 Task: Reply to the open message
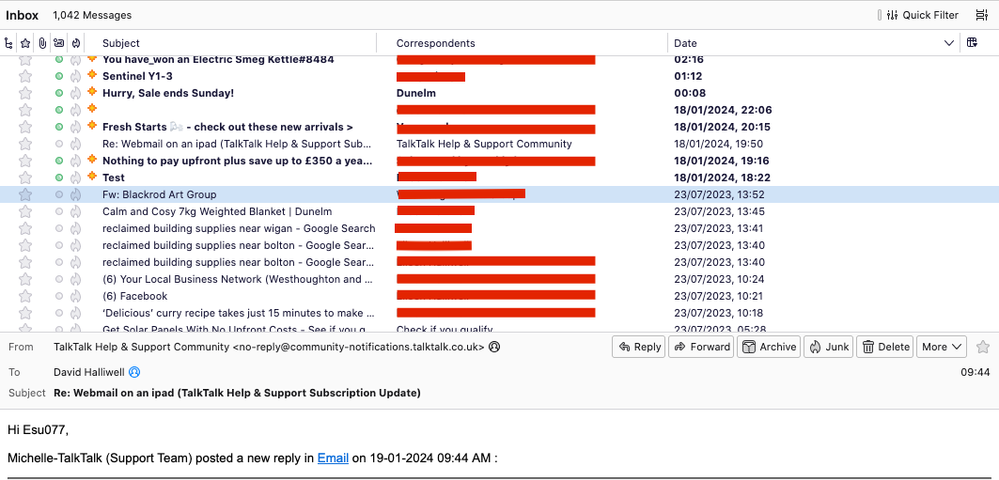click(639, 347)
